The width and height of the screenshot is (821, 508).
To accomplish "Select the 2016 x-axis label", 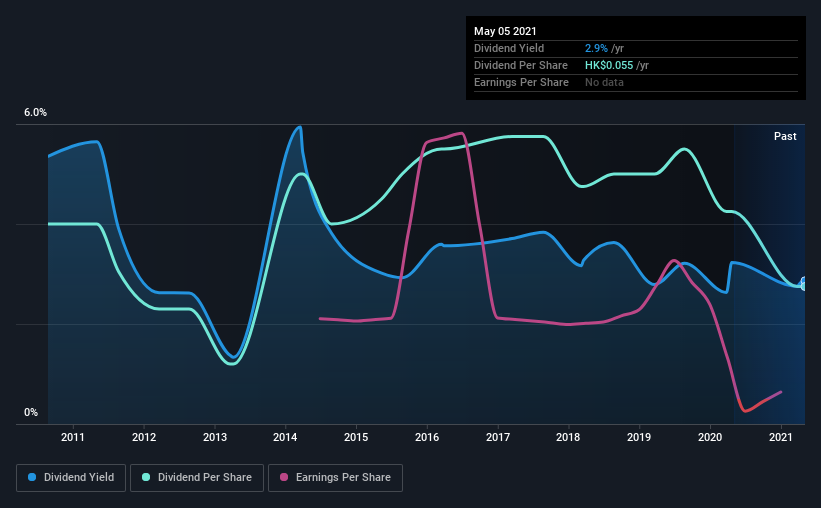I will (427, 437).
